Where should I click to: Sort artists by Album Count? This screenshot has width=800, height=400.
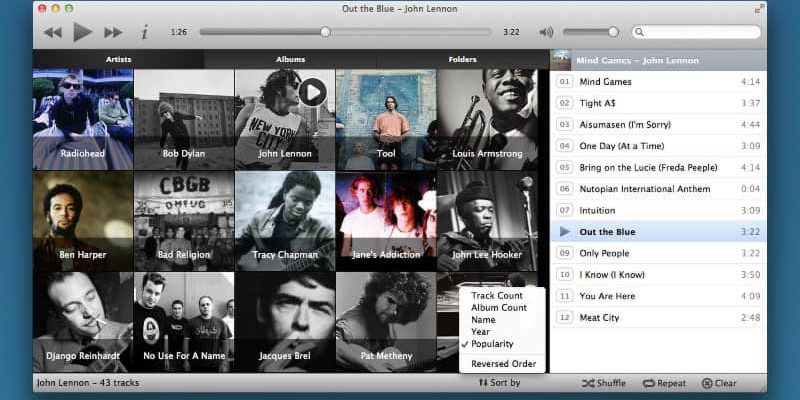(499, 308)
